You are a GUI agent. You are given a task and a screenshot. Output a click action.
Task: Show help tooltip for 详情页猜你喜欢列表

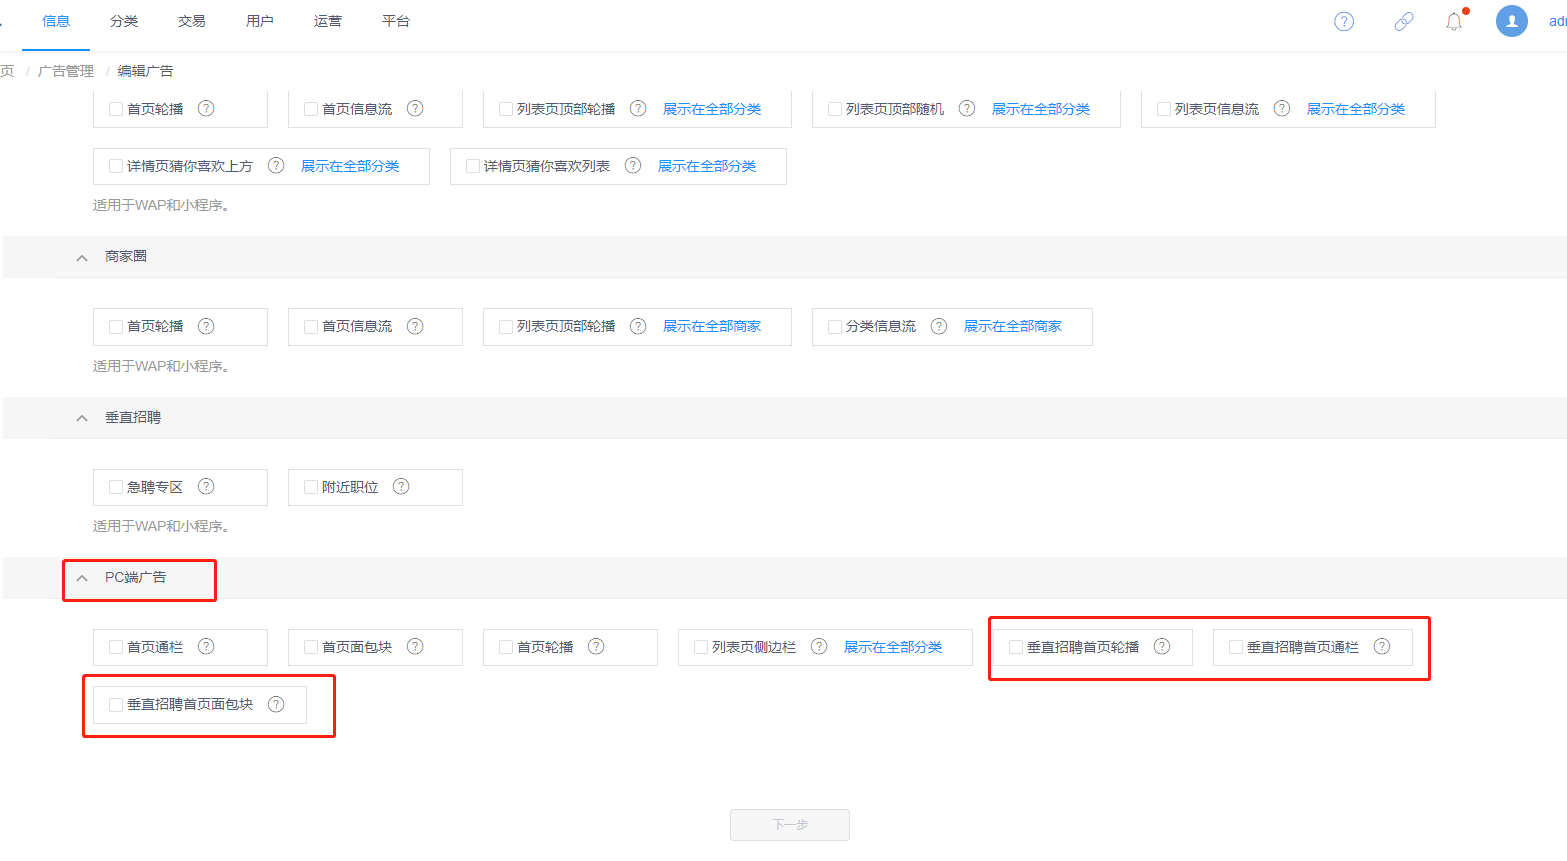tap(633, 166)
